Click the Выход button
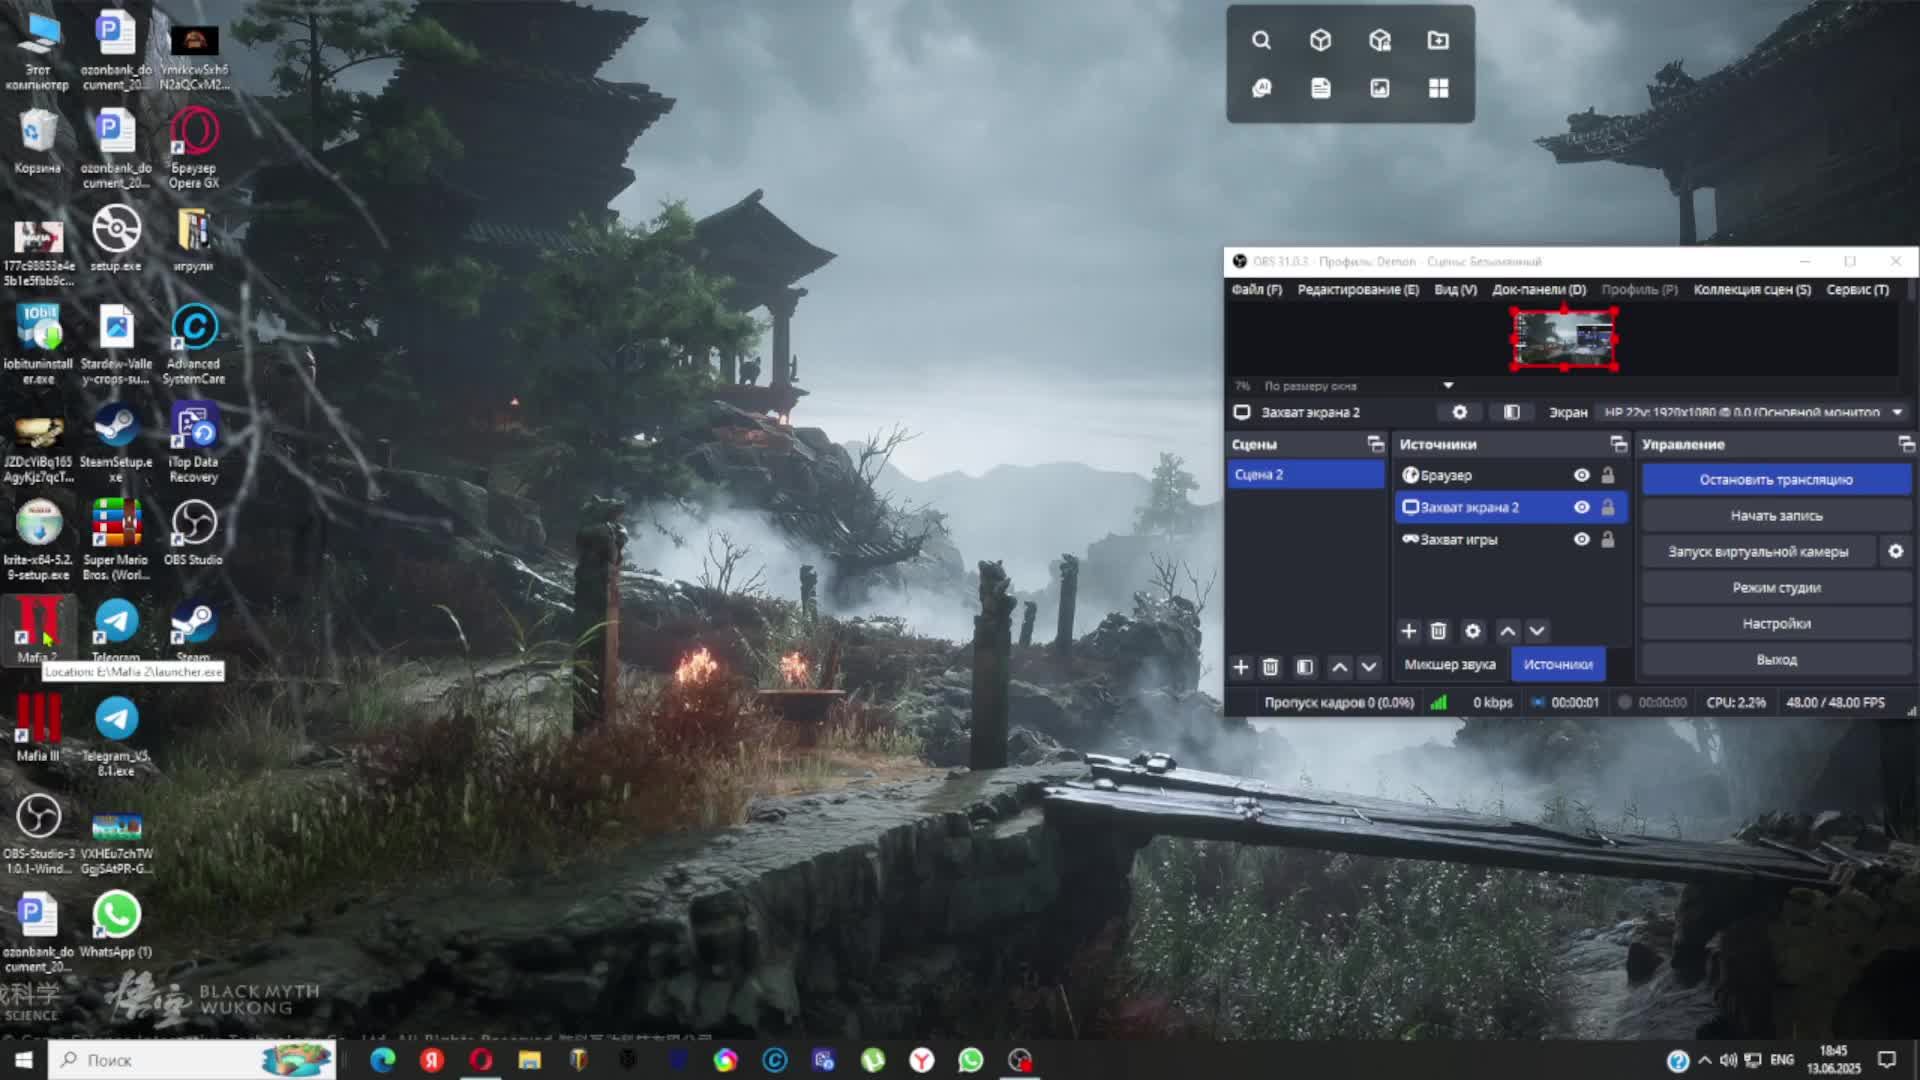The image size is (1920, 1080). click(1776, 660)
